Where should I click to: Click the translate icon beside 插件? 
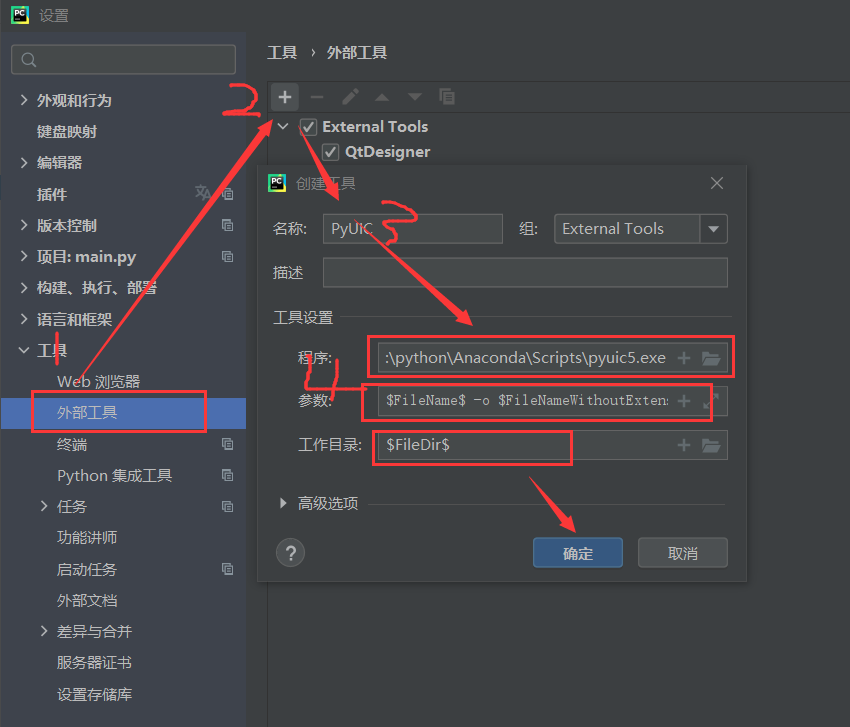pyautogui.click(x=203, y=192)
